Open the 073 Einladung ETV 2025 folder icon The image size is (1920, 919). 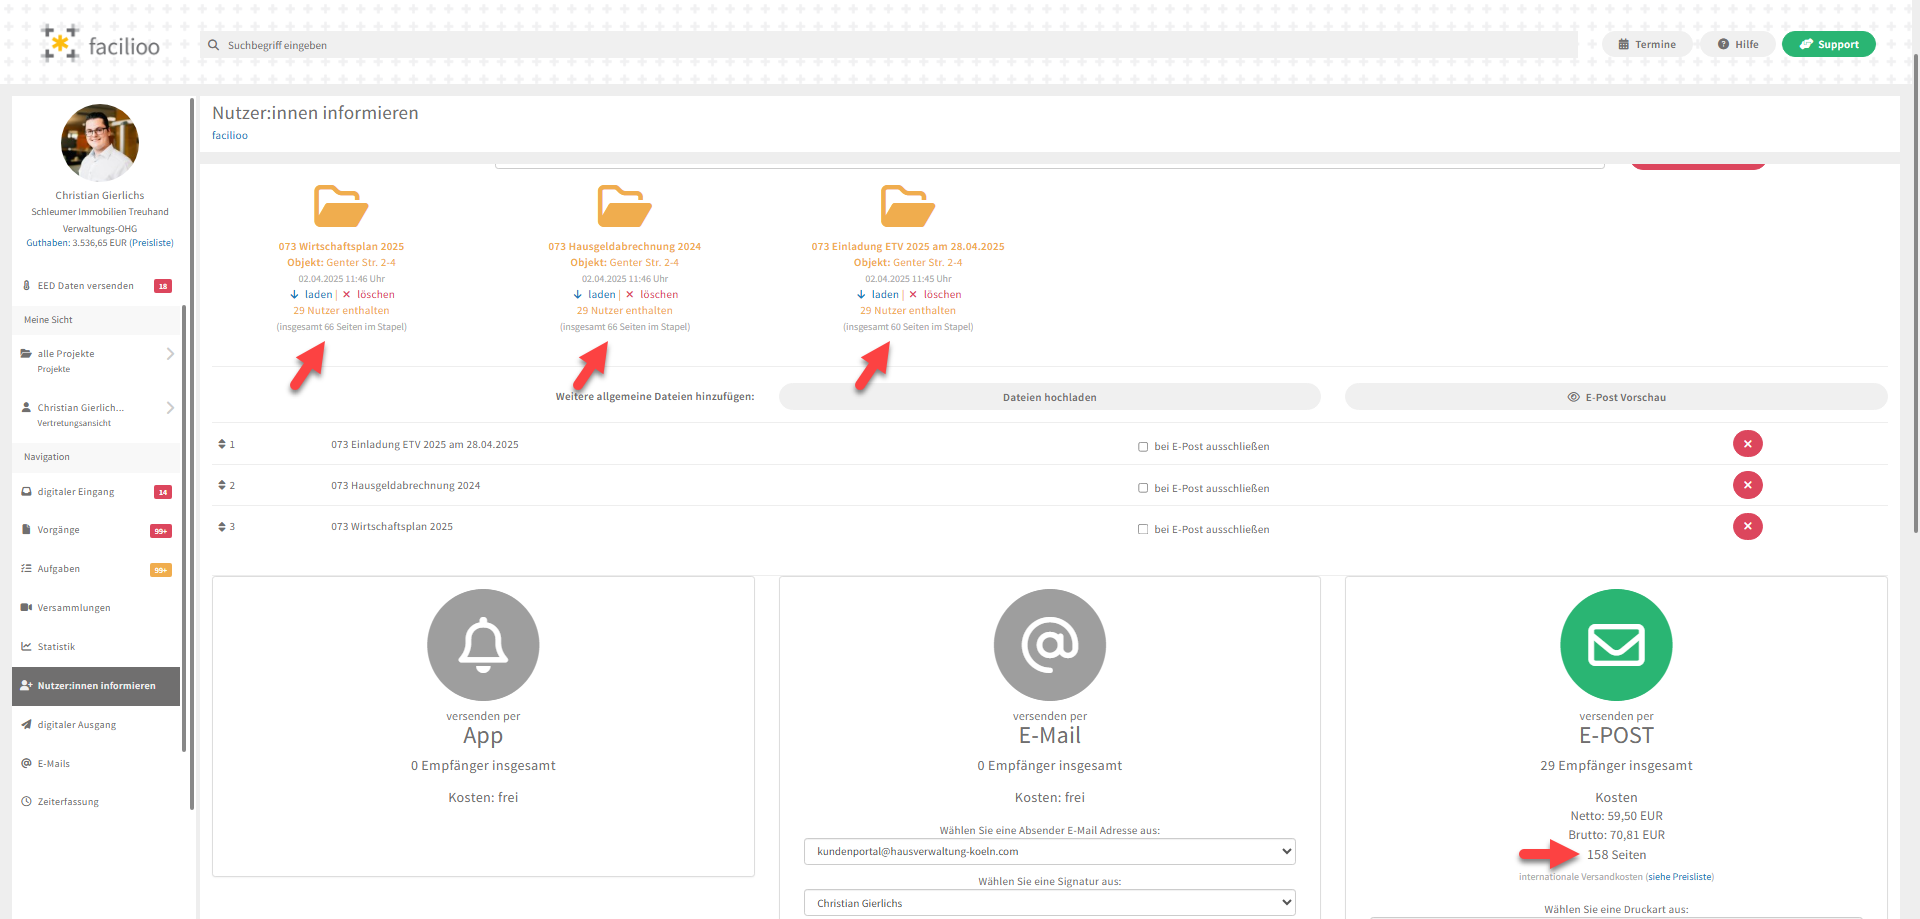(907, 206)
